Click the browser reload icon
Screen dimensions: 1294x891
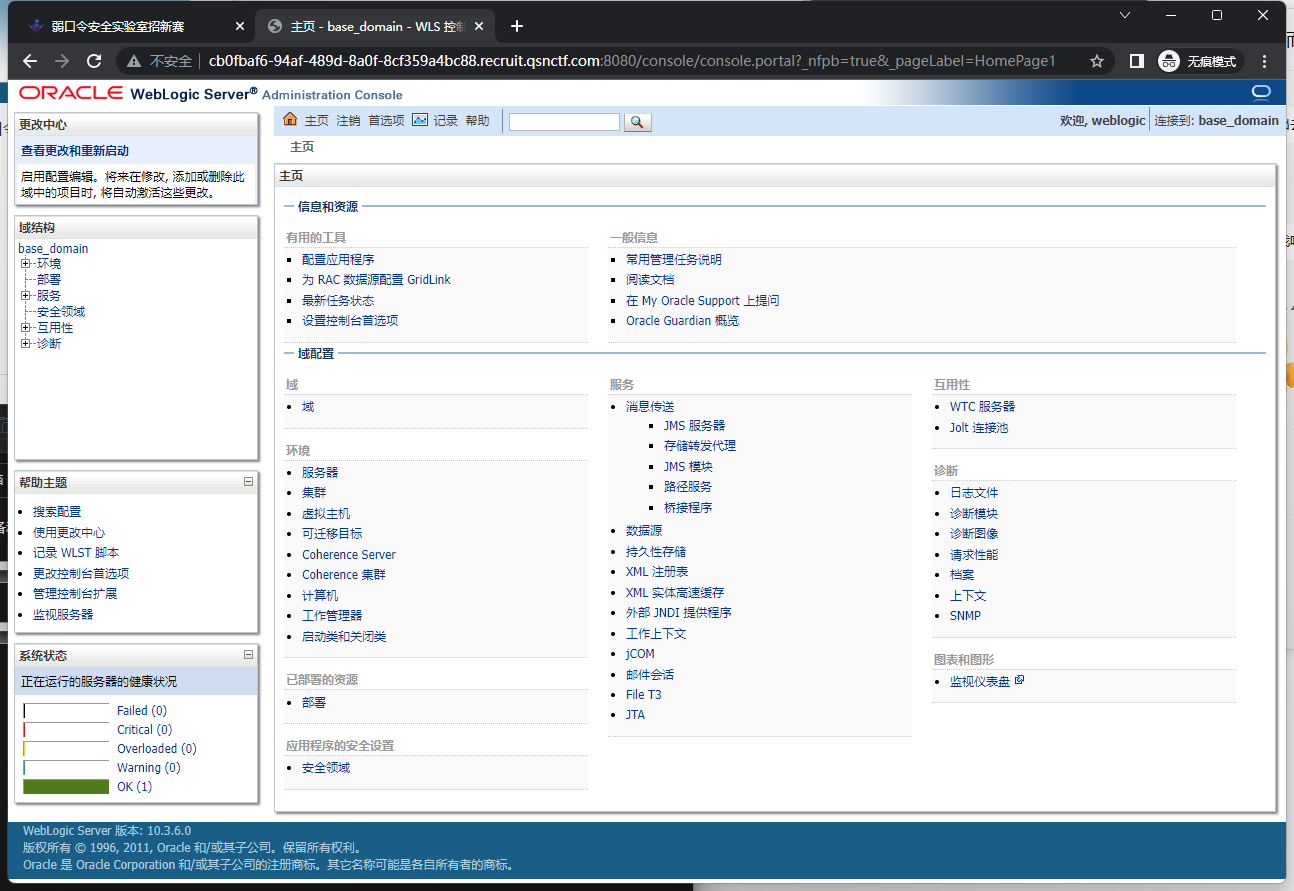[x=94, y=61]
